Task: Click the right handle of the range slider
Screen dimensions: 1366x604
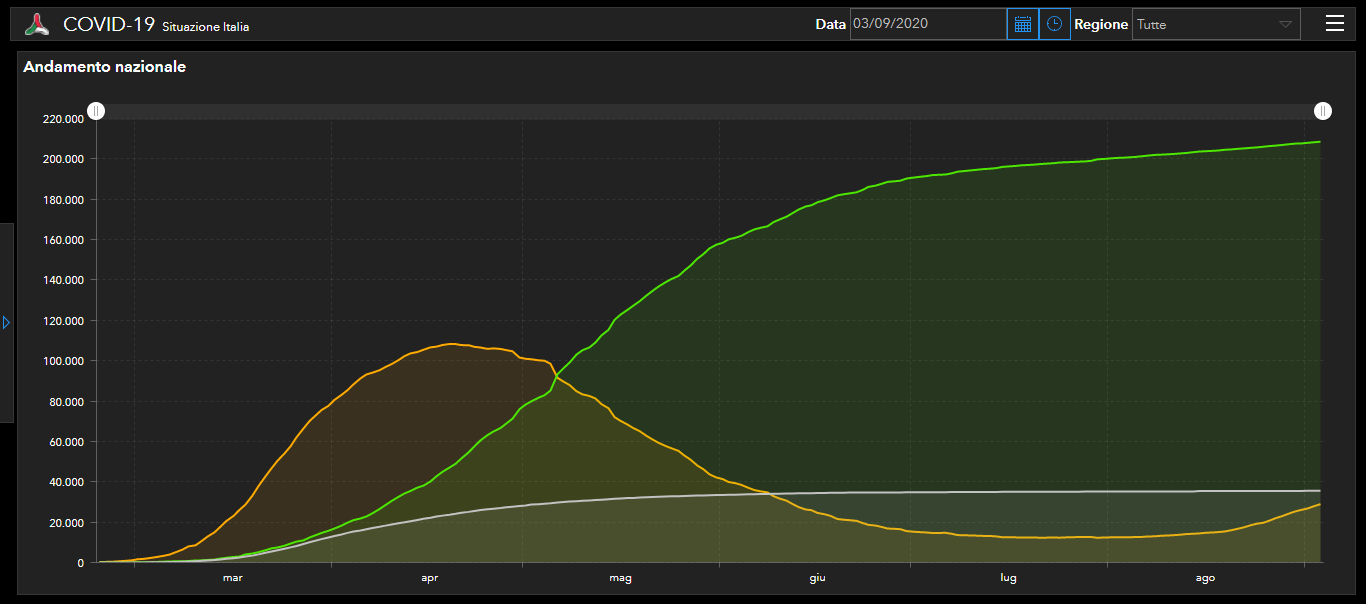Action: point(1323,111)
